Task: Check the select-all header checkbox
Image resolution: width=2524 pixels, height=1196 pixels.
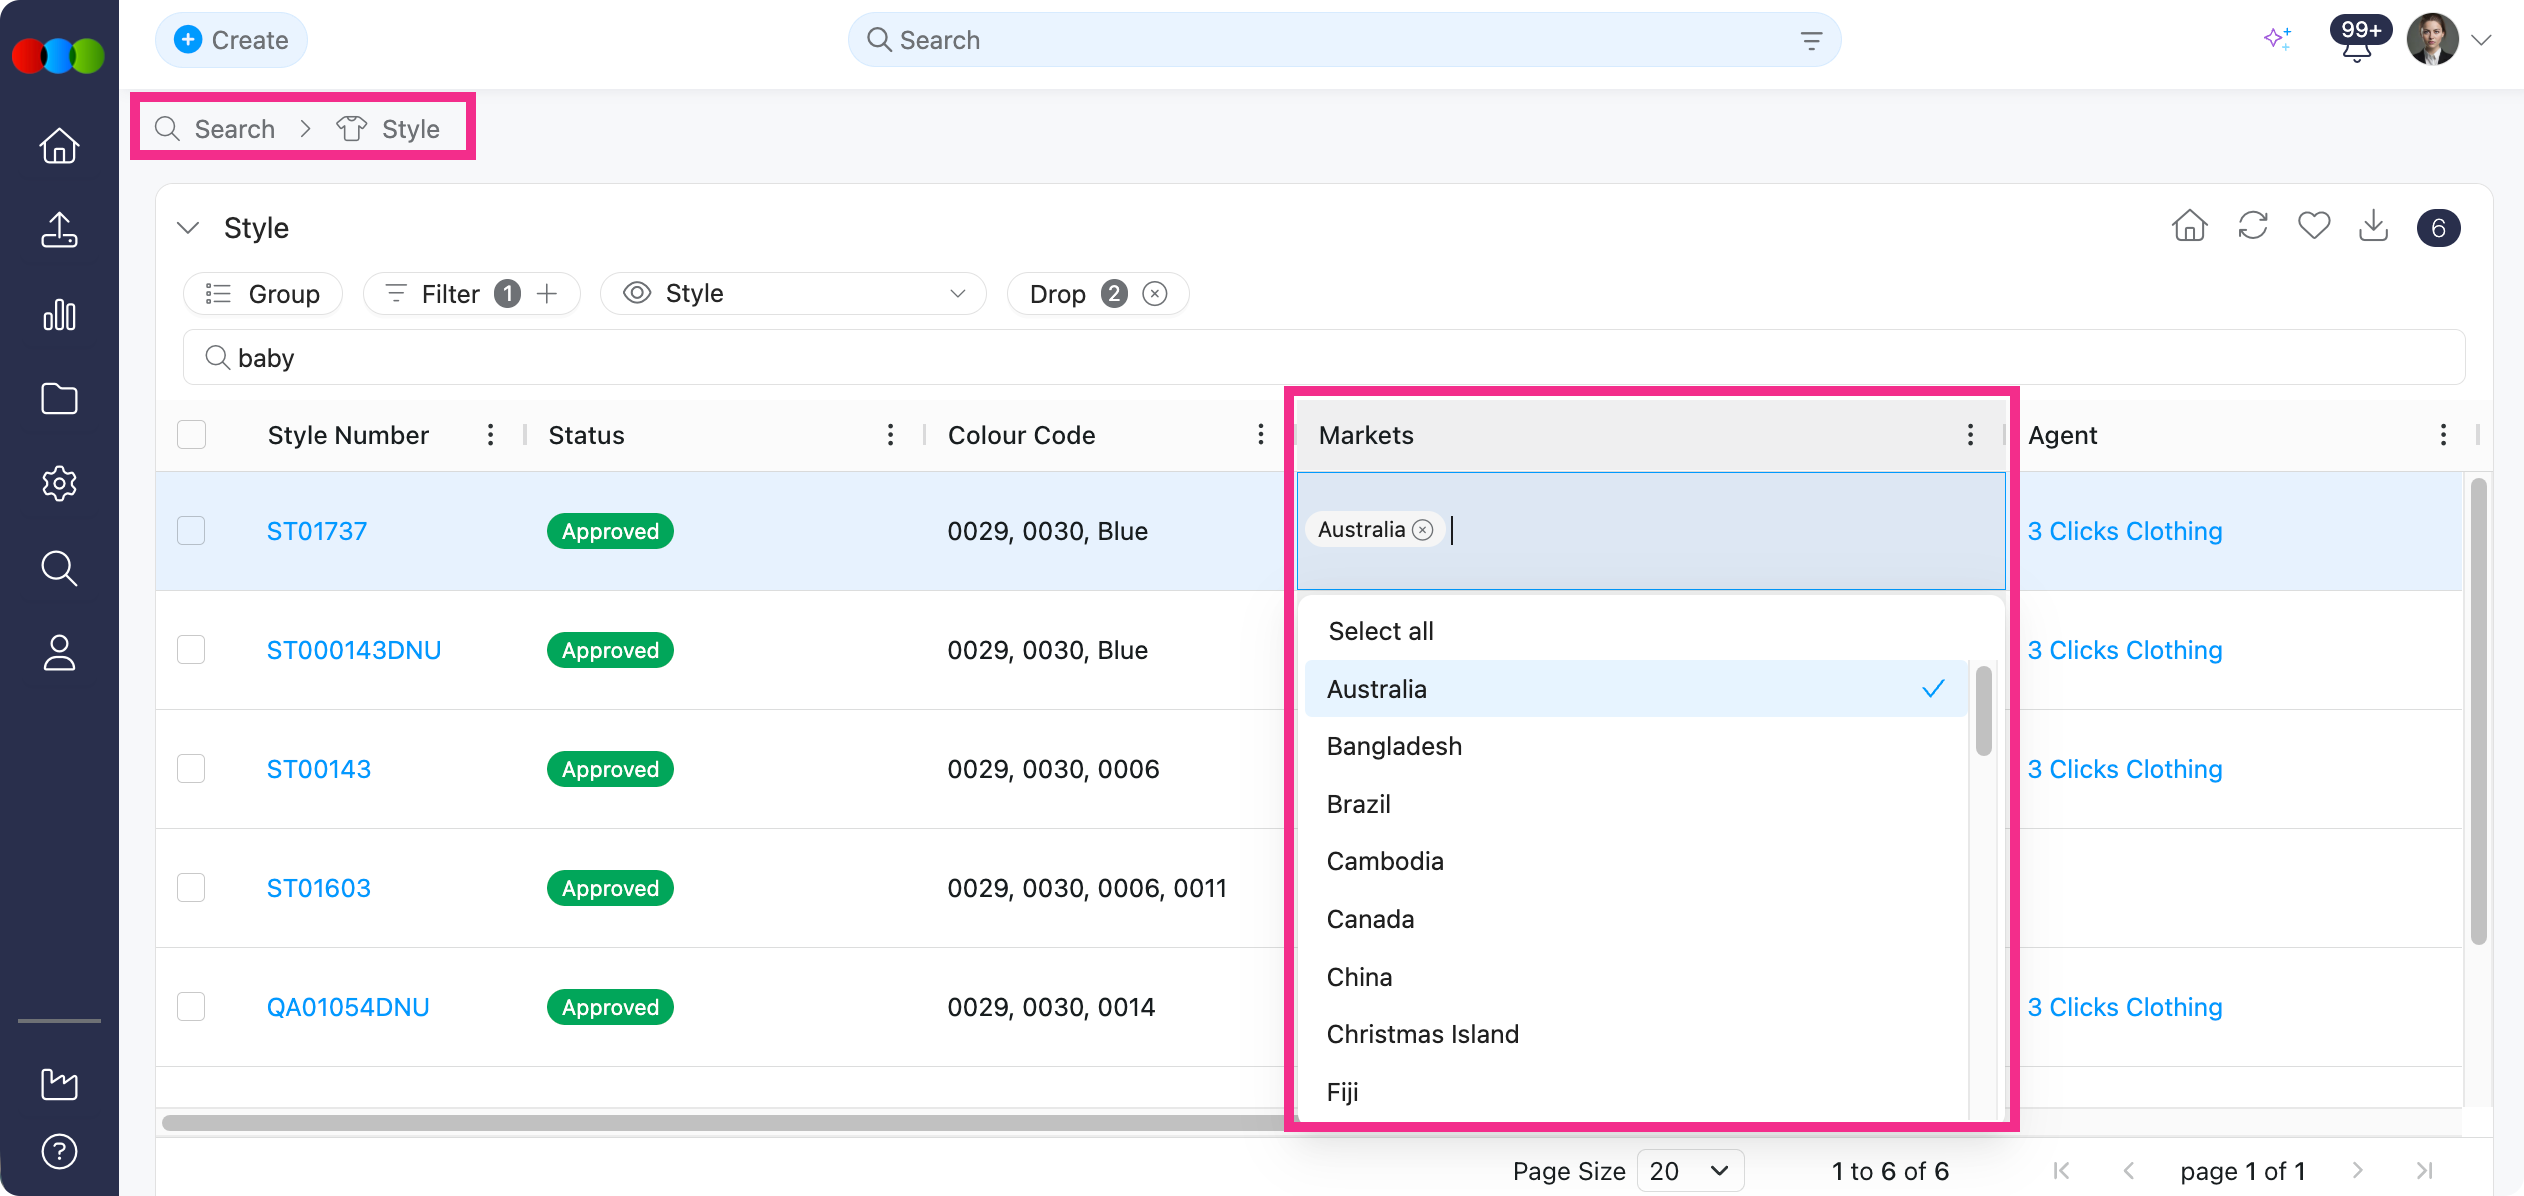Action: coord(191,435)
